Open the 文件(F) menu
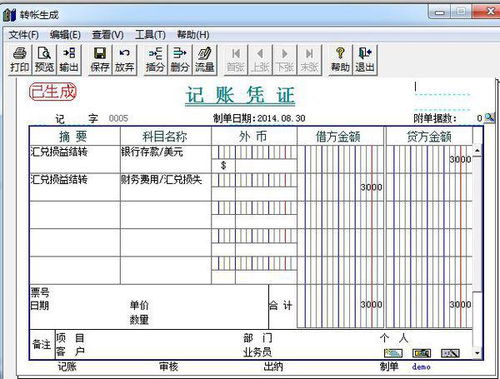This screenshot has height=379, width=500. (23, 35)
